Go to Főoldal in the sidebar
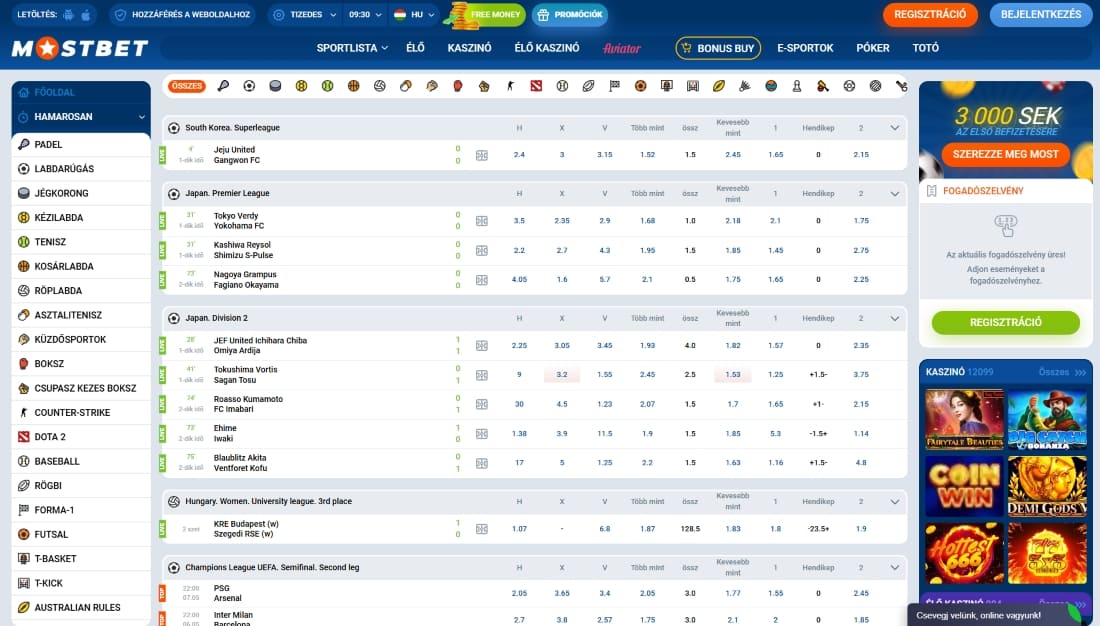This screenshot has height=626, width=1100. [81, 92]
